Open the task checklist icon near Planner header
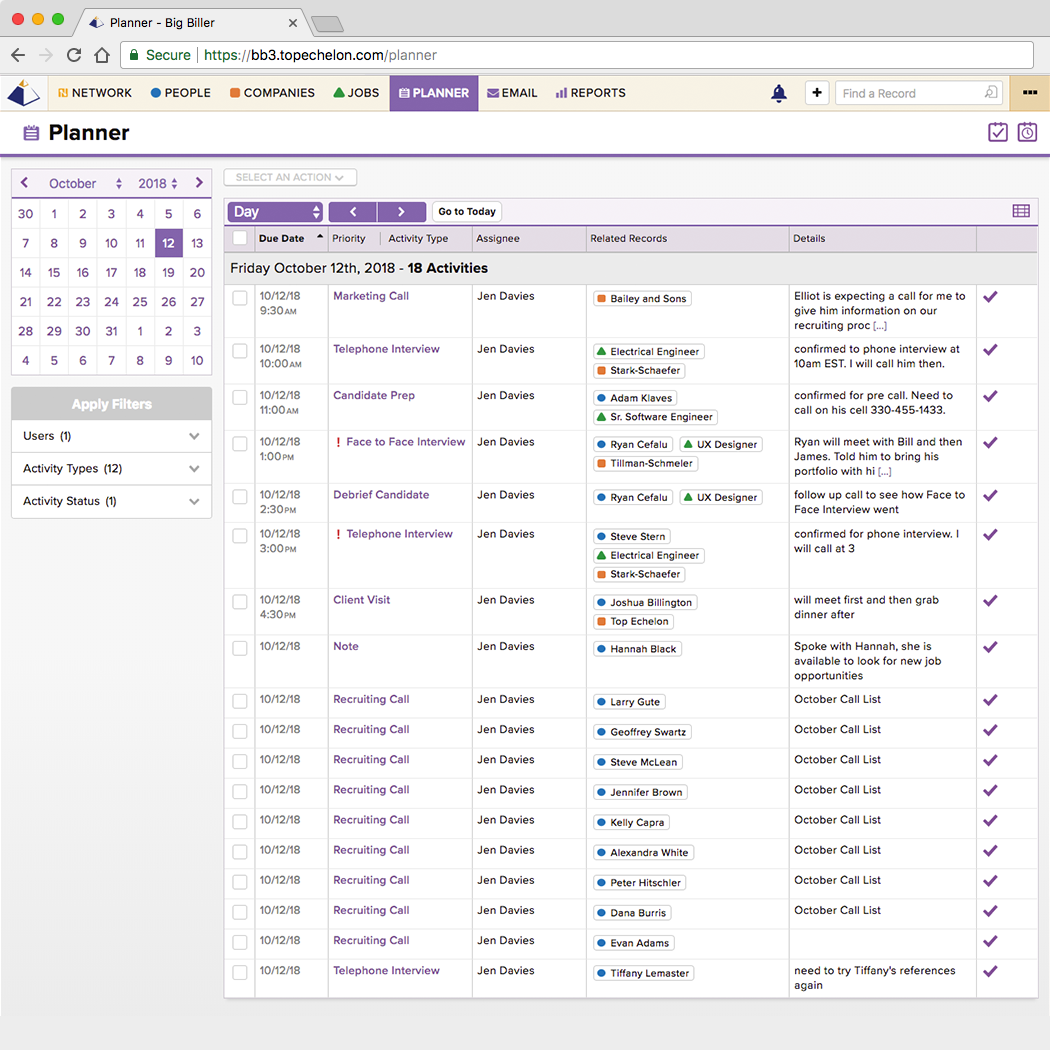The height and width of the screenshot is (1050, 1050). tap(997, 132)
